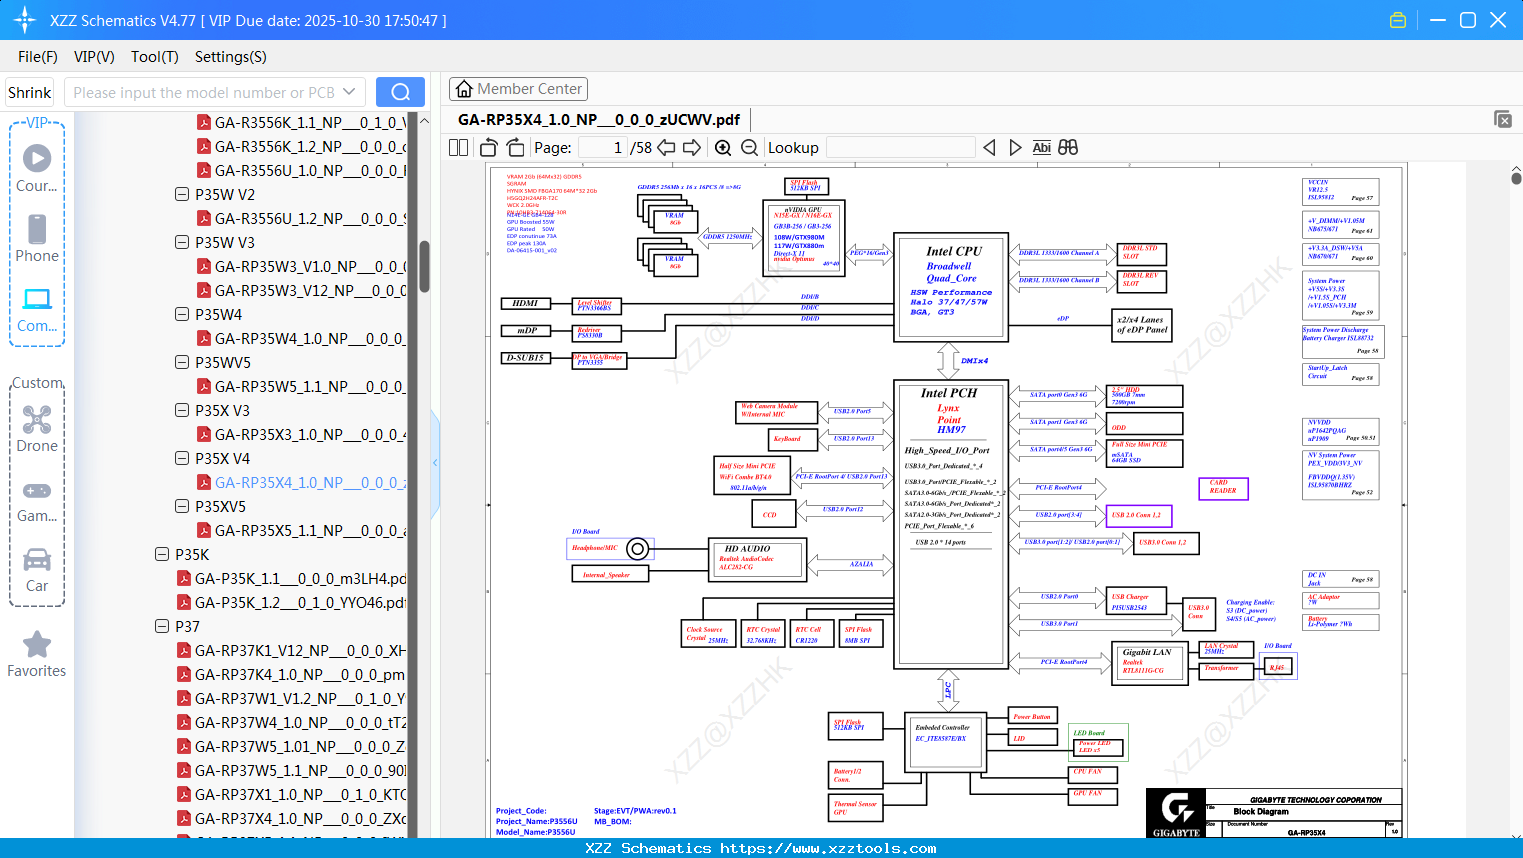
Task: Collapse the P35K tree node
Action: tap(162, 554)
